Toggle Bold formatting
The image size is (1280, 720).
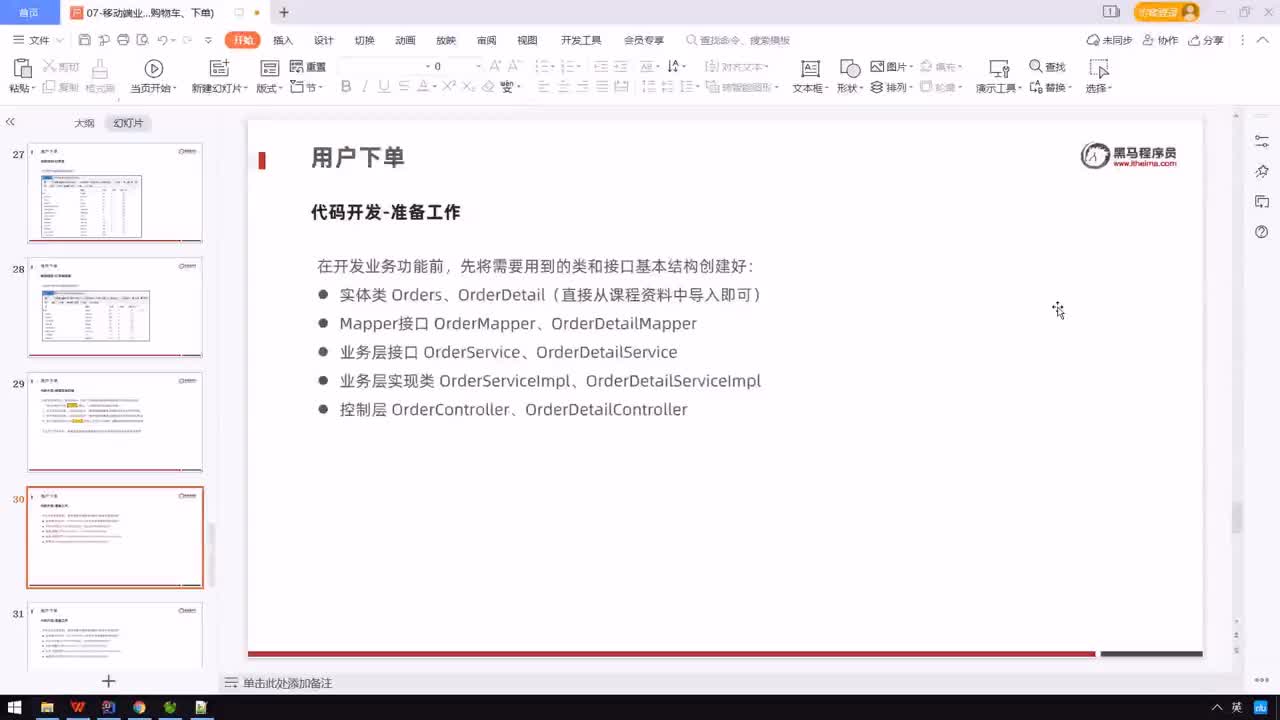pos(346,87)
